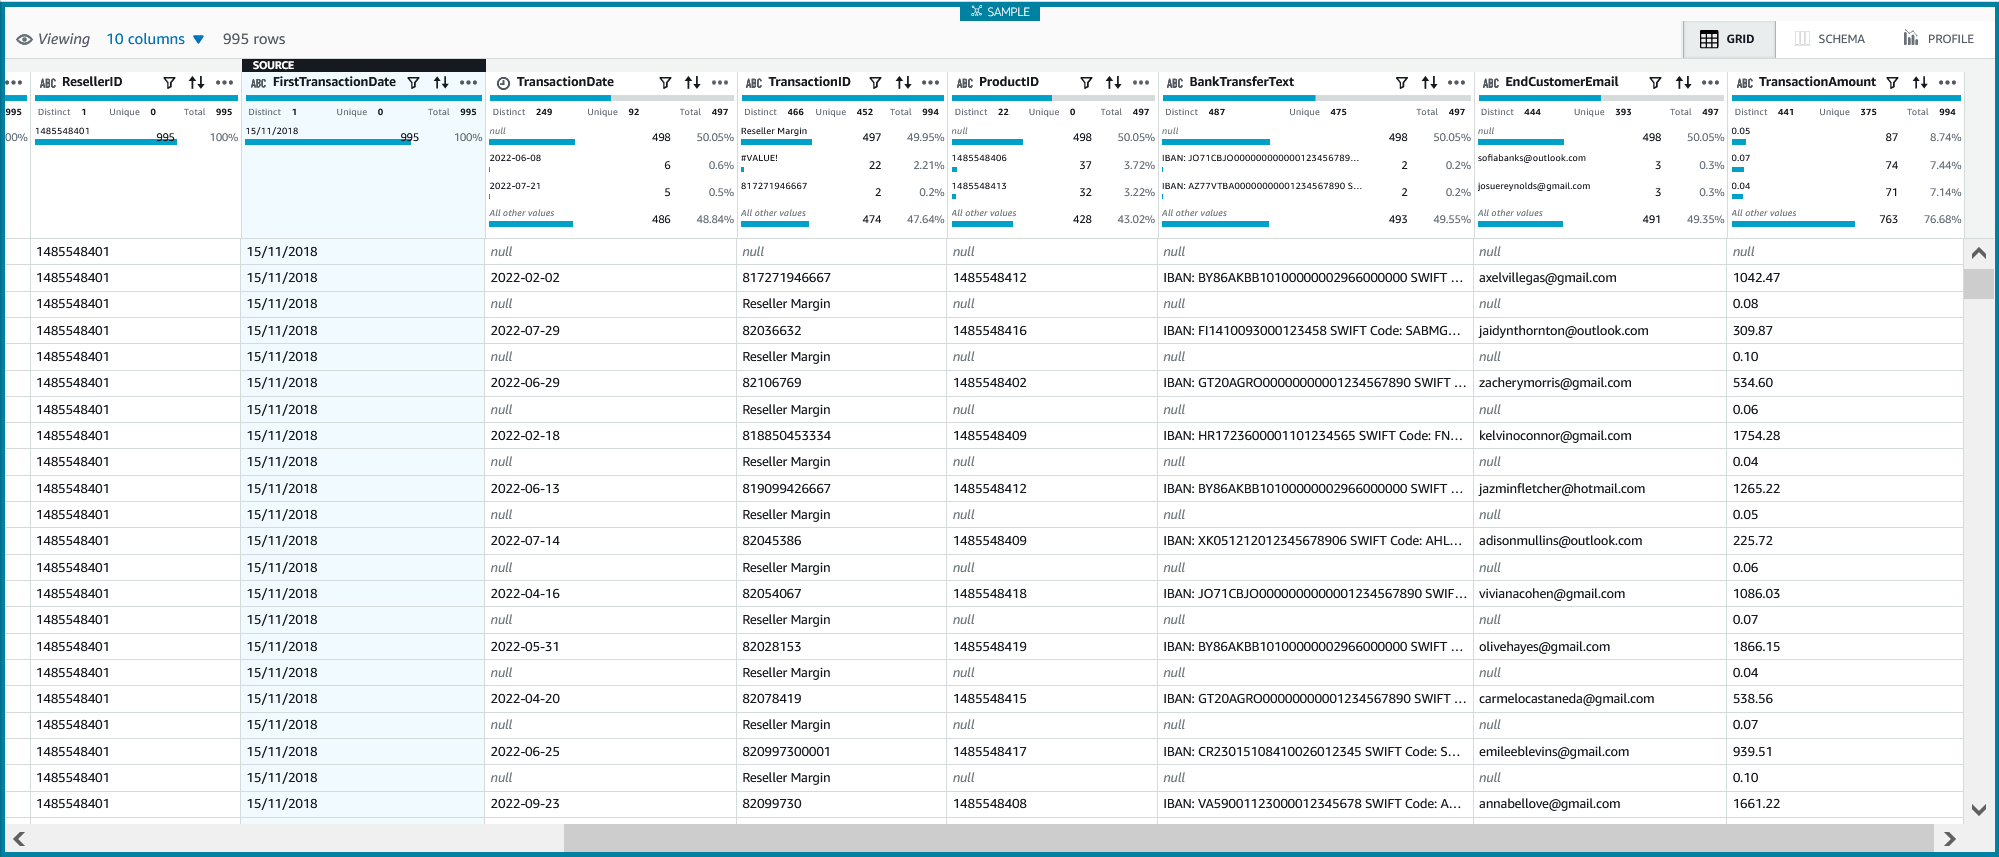Click the Sample label at top
Viewport: 1999px width, 857px height.
pyautogui.click(x=1000, y=12)
